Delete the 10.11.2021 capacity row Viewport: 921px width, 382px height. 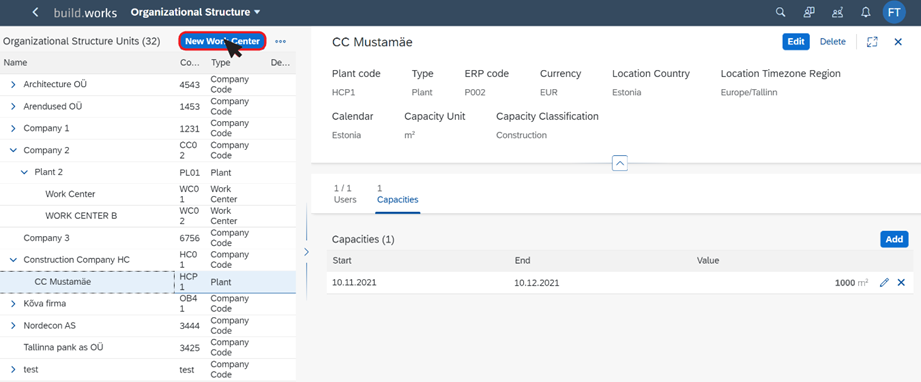901,283
